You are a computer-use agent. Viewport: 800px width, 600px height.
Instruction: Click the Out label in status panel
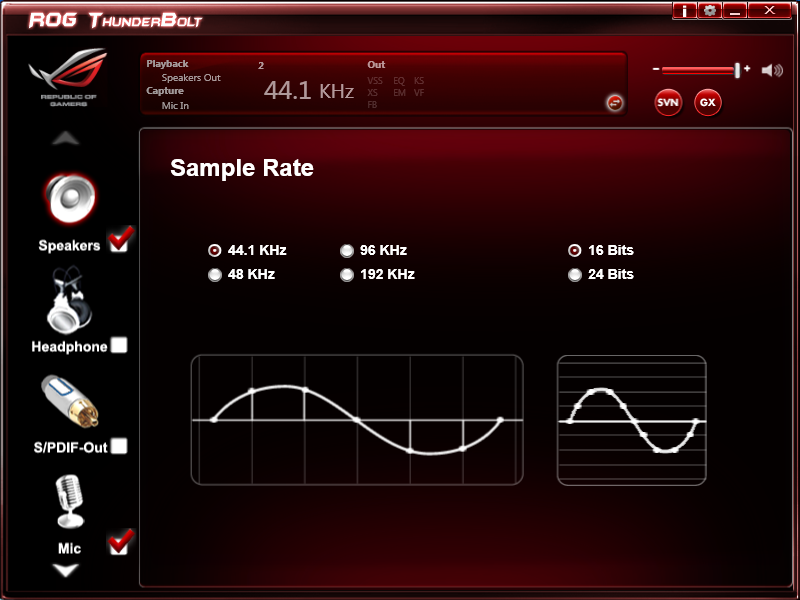(376, 65)
